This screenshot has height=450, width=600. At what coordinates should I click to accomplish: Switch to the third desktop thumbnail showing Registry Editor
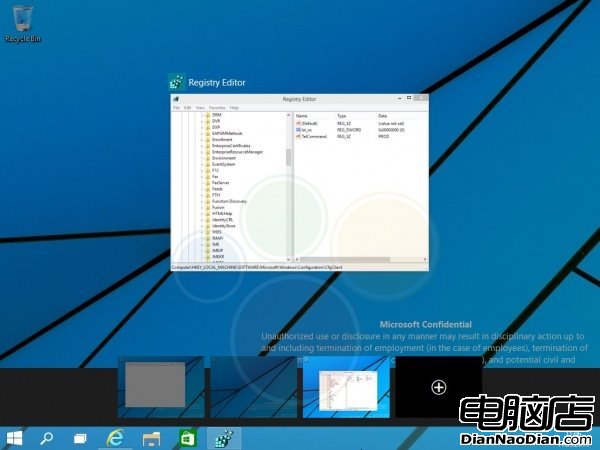tap(346, 387)
